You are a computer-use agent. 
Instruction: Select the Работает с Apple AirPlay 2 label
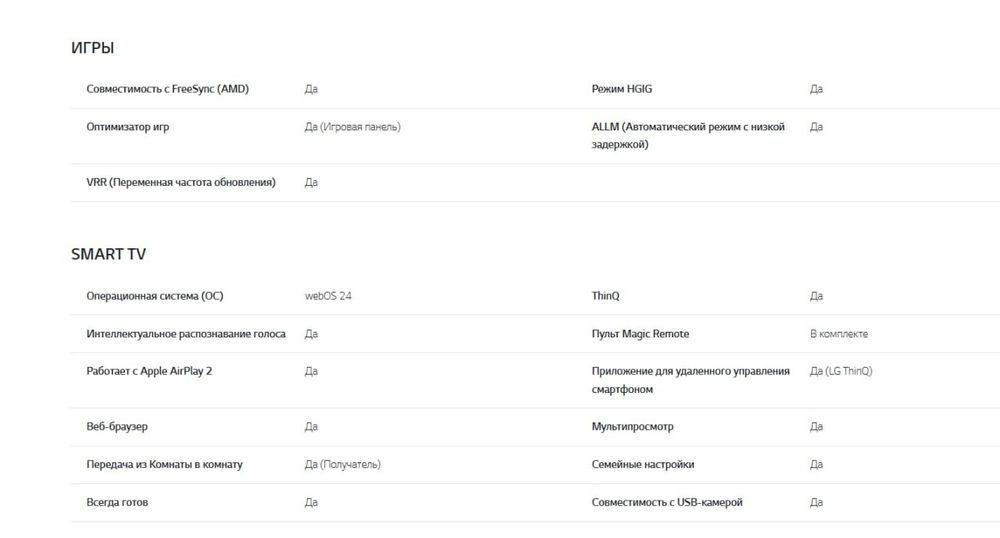click(x=149, y=371)
